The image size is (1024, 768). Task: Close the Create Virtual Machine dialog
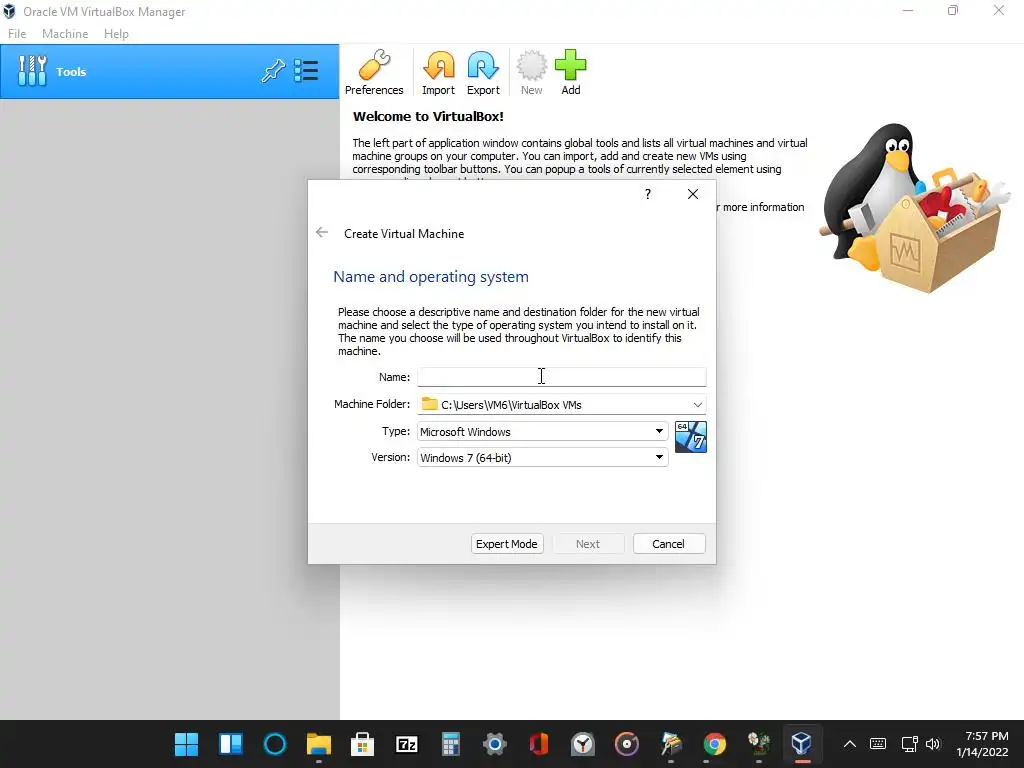click(693, 194)
